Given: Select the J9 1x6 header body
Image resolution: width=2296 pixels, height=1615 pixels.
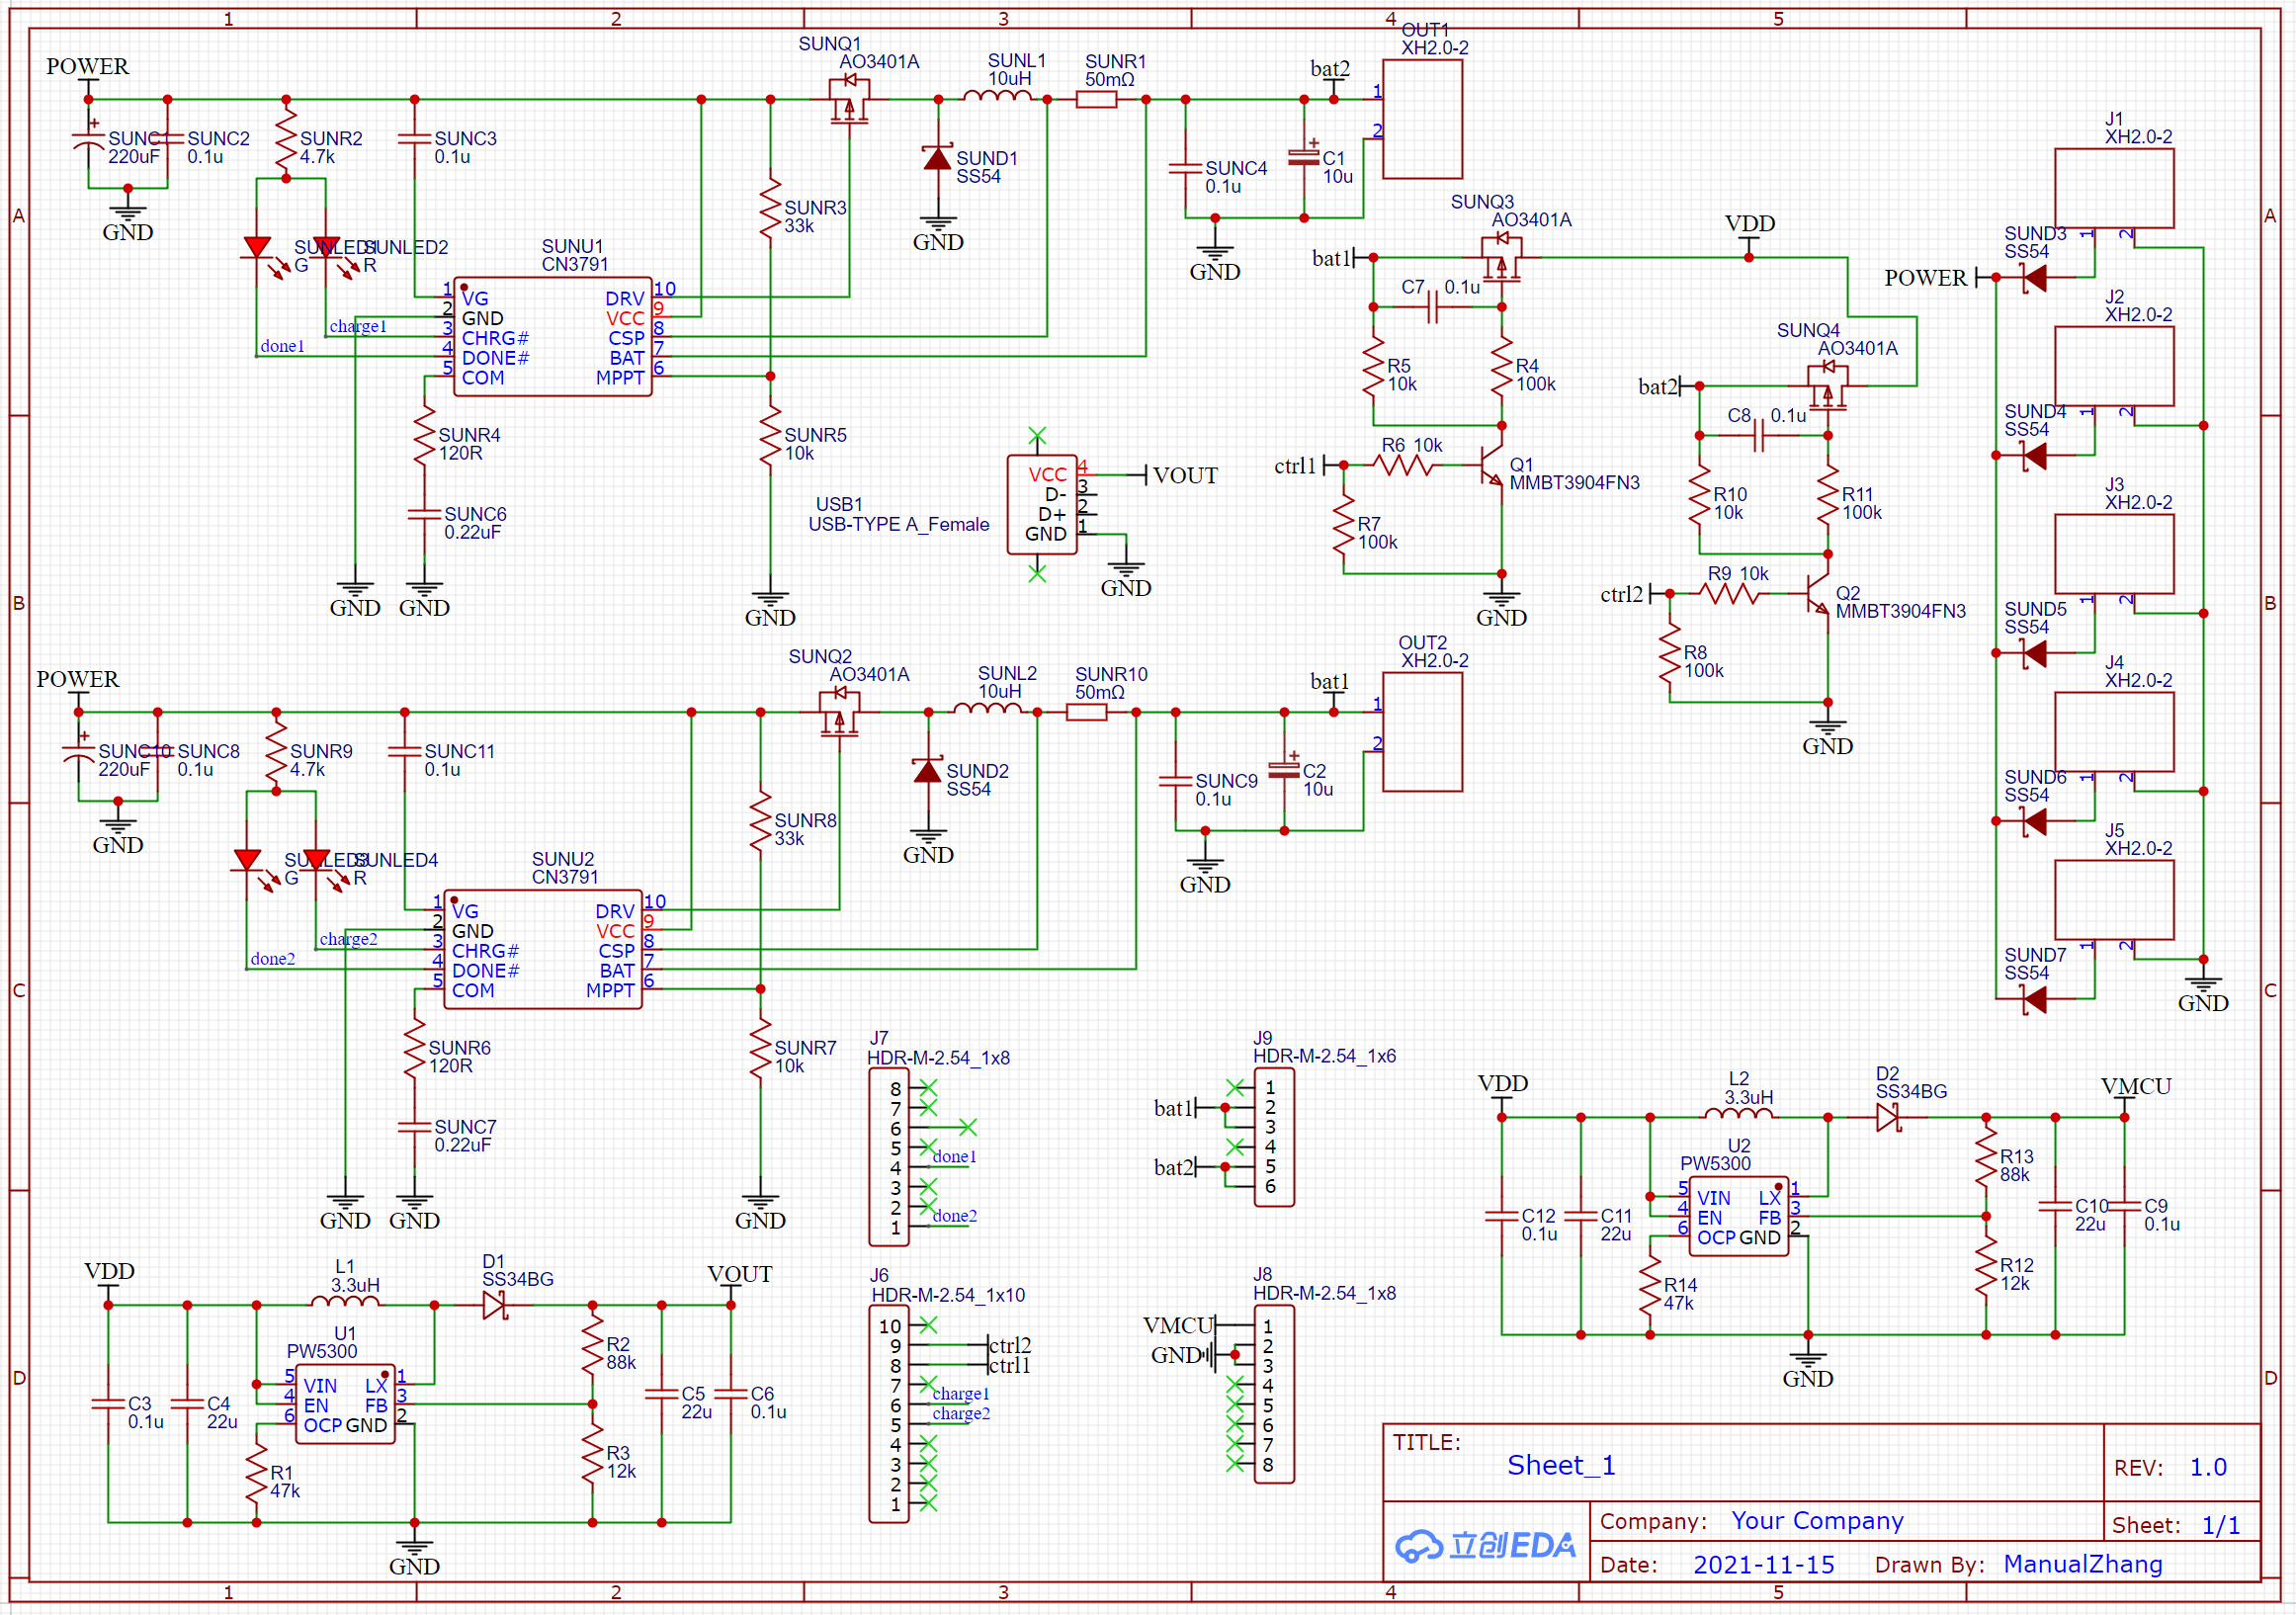Looking at the screenshot, I should (1274, 1137).
